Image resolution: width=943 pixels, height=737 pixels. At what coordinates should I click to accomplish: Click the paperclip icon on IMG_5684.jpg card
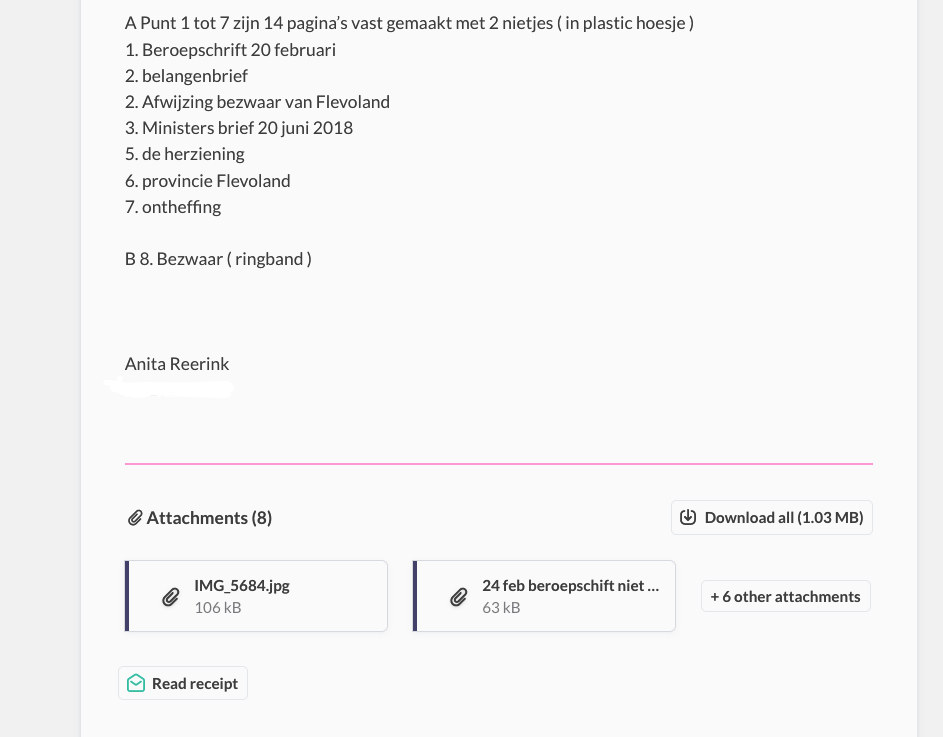(171, 597)
